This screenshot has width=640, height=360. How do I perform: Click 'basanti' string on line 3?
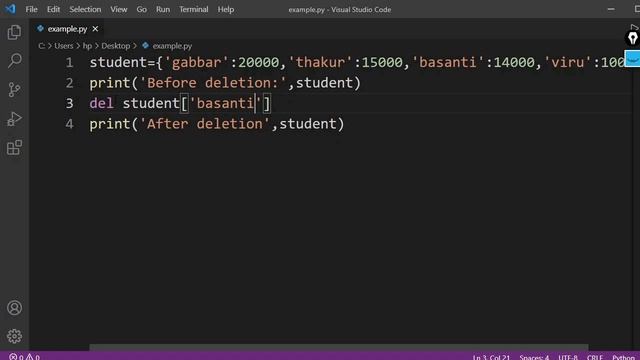225,103
